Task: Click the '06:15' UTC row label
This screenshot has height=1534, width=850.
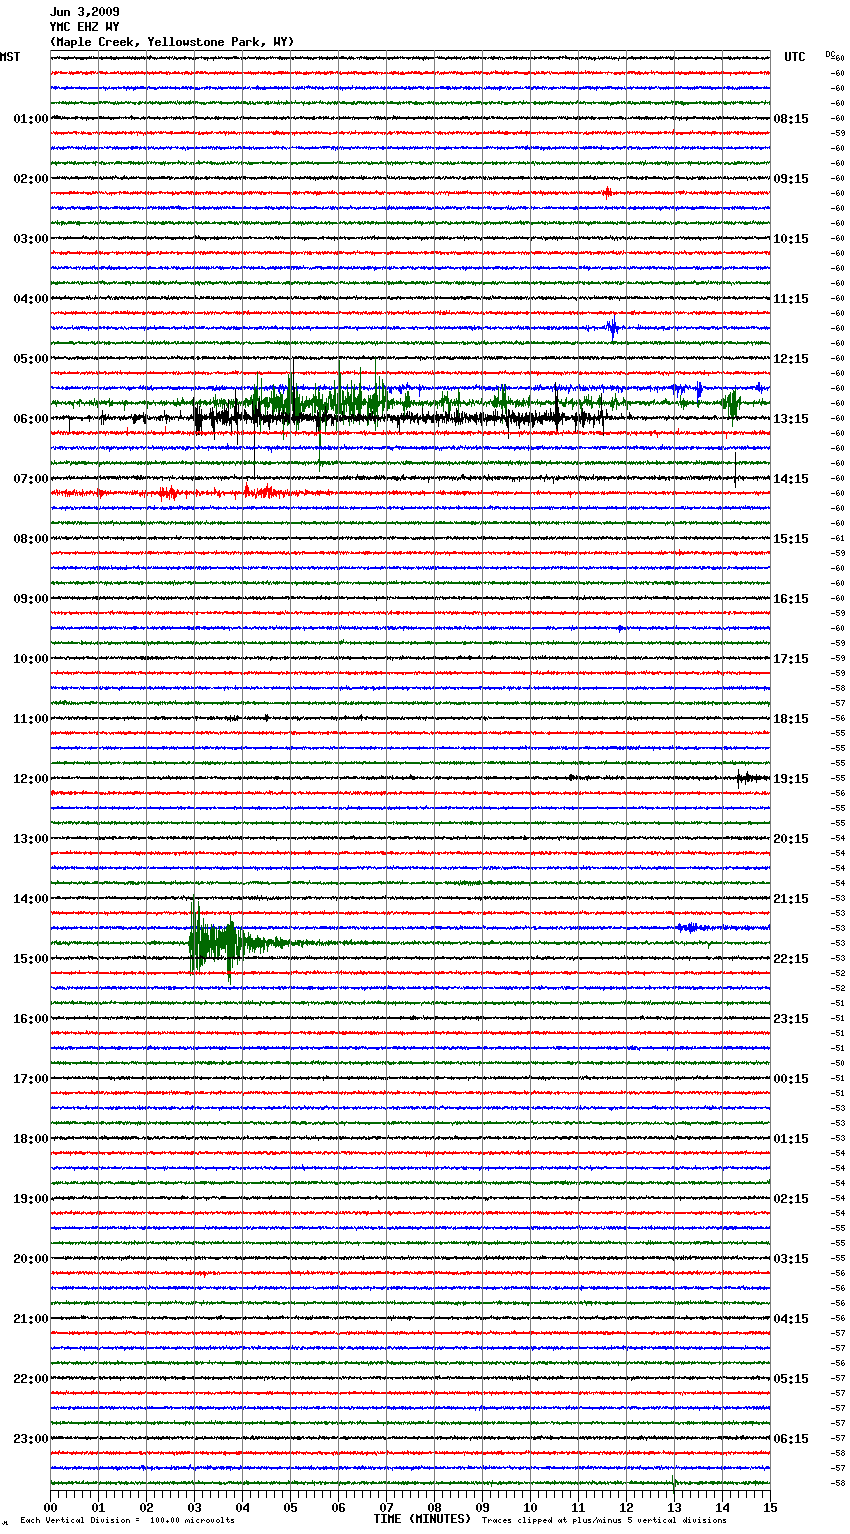Action: click(791, 1439)
